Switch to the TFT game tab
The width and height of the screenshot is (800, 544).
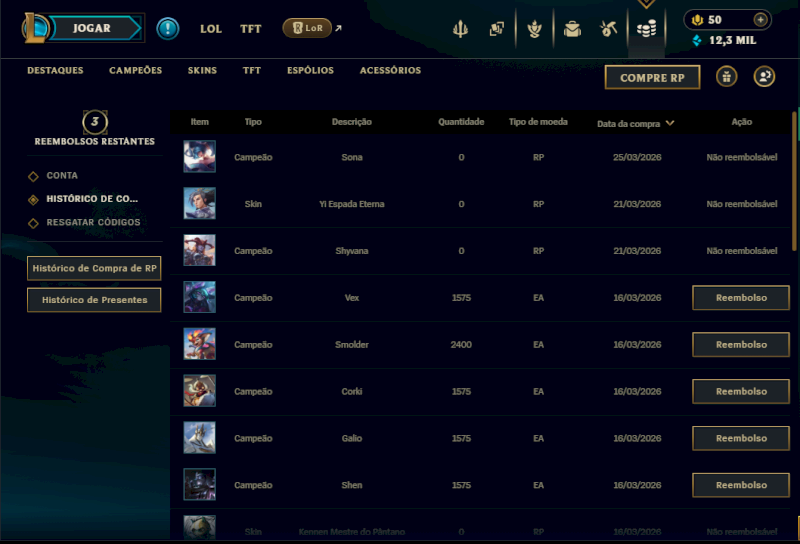point(251,29)
